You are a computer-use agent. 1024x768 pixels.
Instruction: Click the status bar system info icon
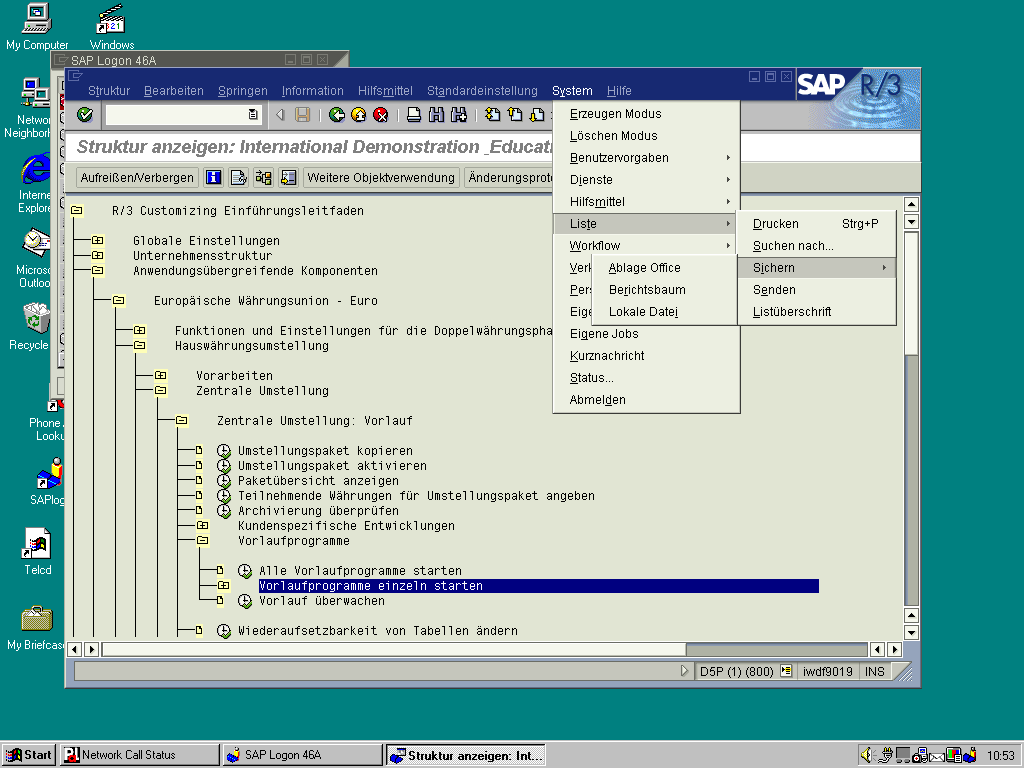(x=786, y=671)
